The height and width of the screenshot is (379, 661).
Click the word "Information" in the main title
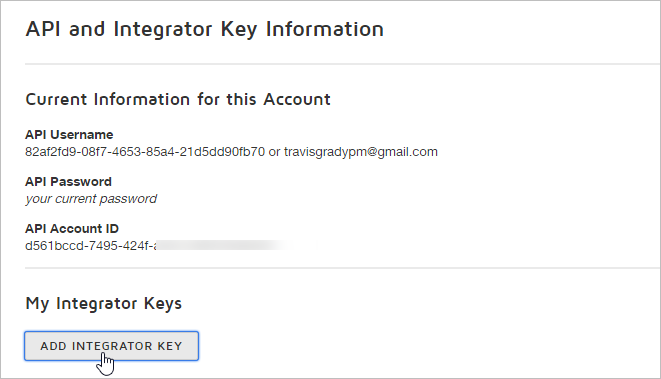tap(325, 29)
